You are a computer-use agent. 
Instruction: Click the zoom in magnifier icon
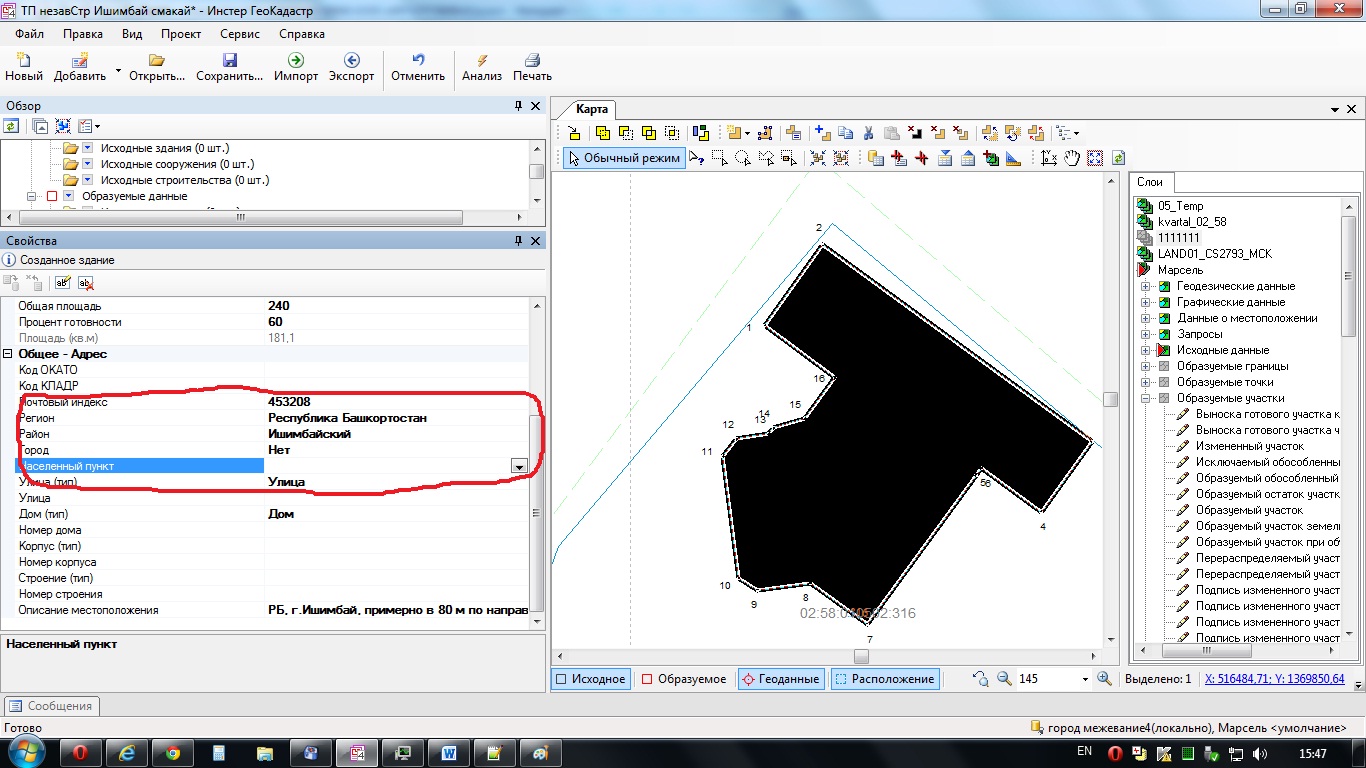(x=1104, y=679)
